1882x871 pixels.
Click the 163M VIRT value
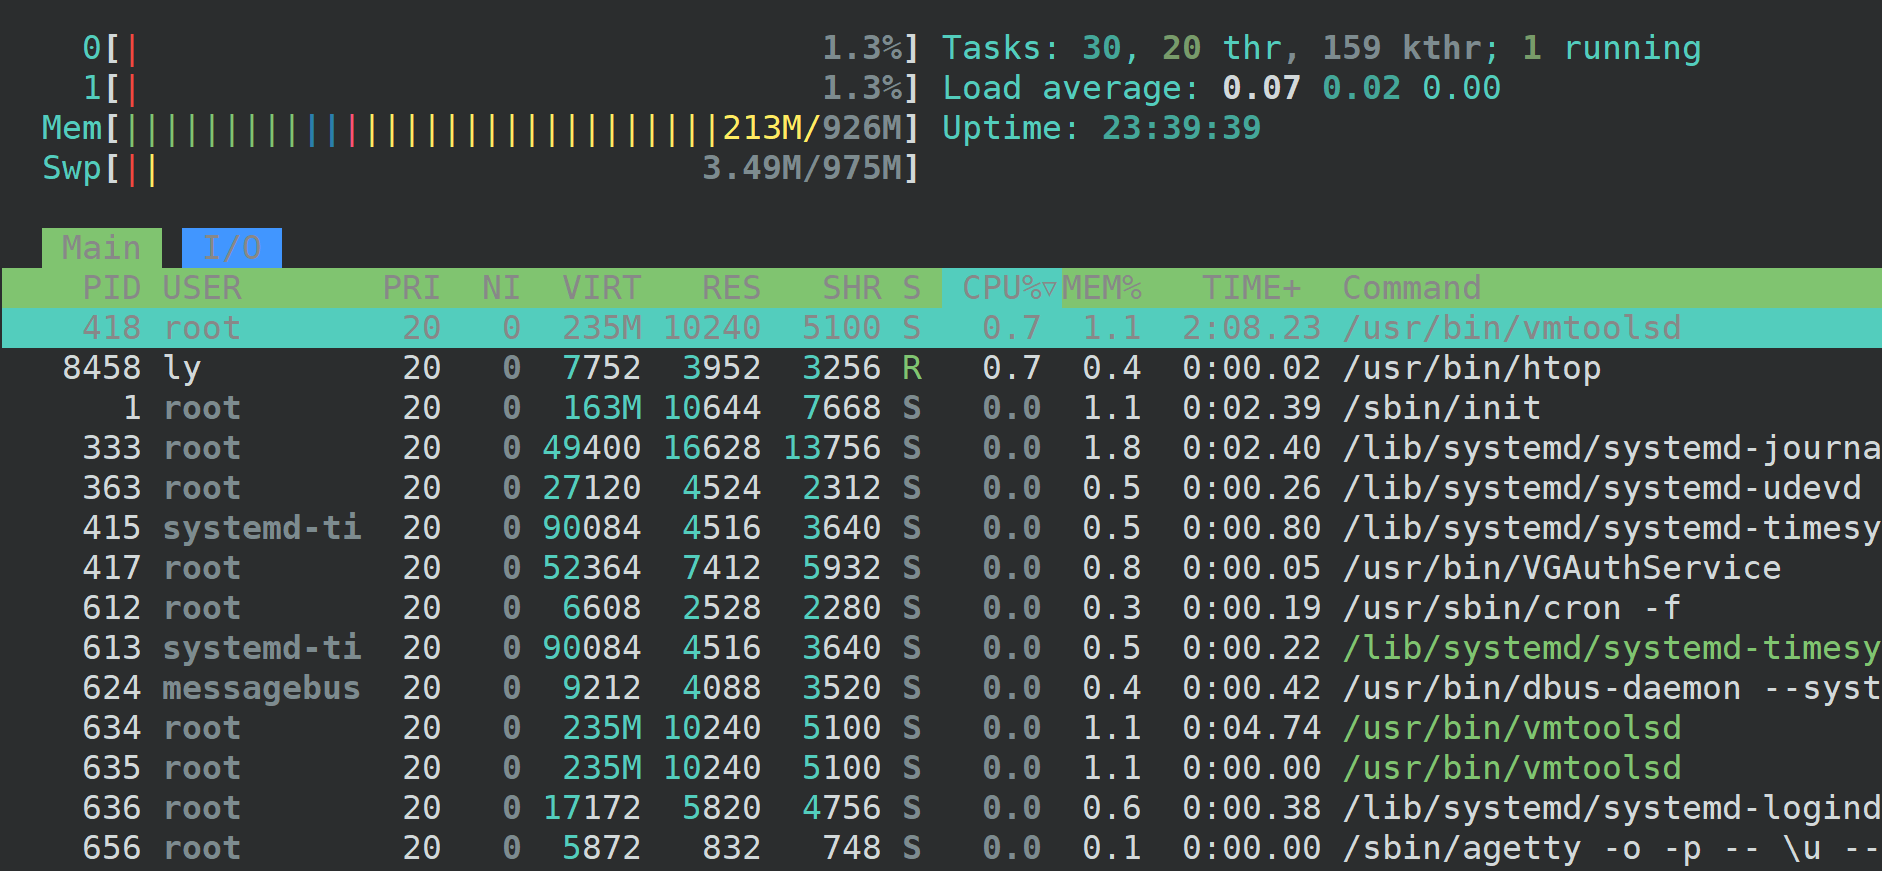click(x=601, y=408)
